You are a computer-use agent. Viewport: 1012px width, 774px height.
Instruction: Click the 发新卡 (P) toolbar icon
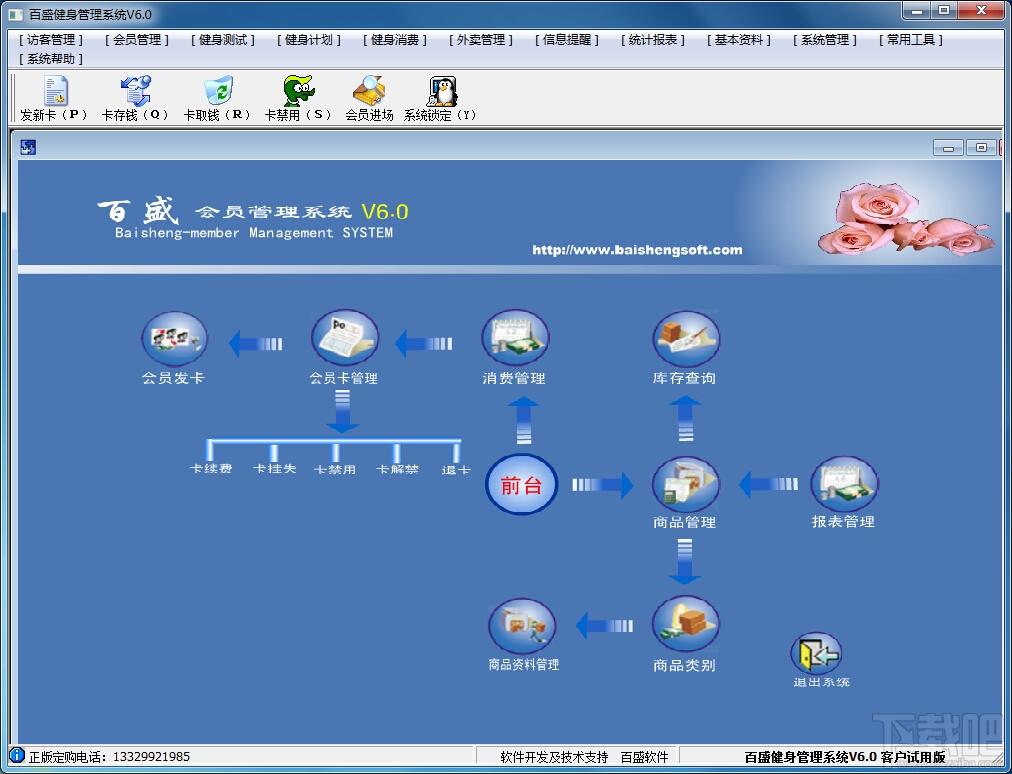click(55, 92)
